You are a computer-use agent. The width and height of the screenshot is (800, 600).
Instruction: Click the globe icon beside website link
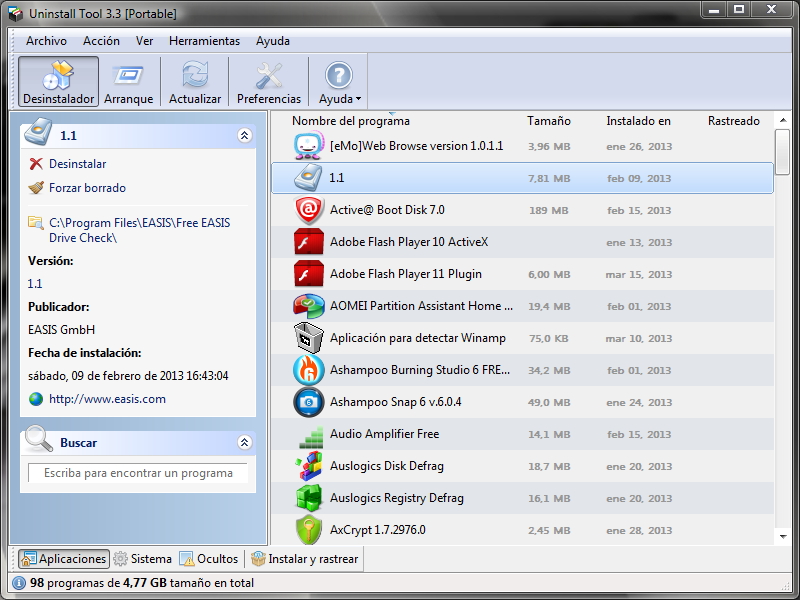click(36, 399)
